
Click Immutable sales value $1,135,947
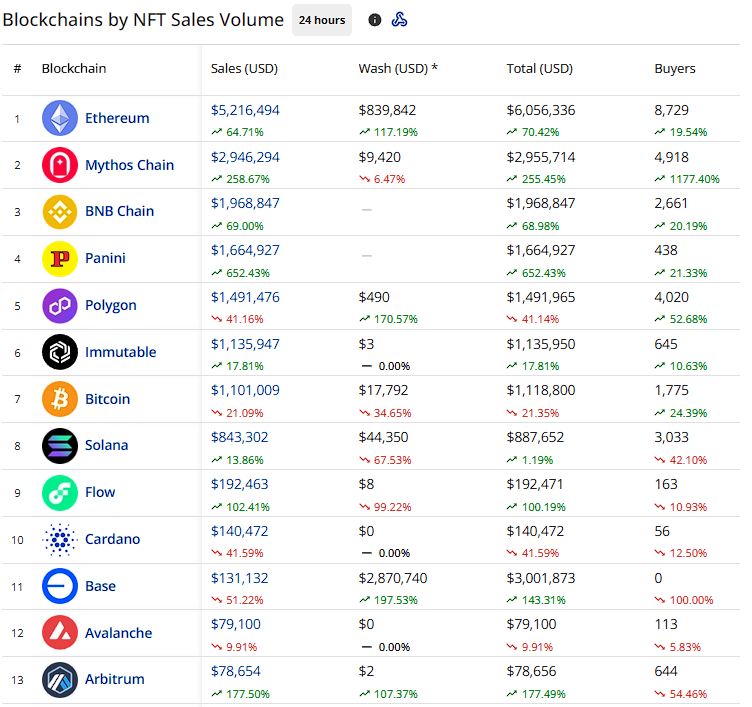245,344
